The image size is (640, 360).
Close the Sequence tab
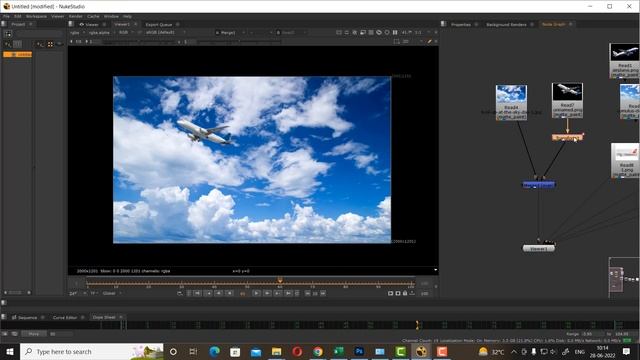tap(42, 317)
